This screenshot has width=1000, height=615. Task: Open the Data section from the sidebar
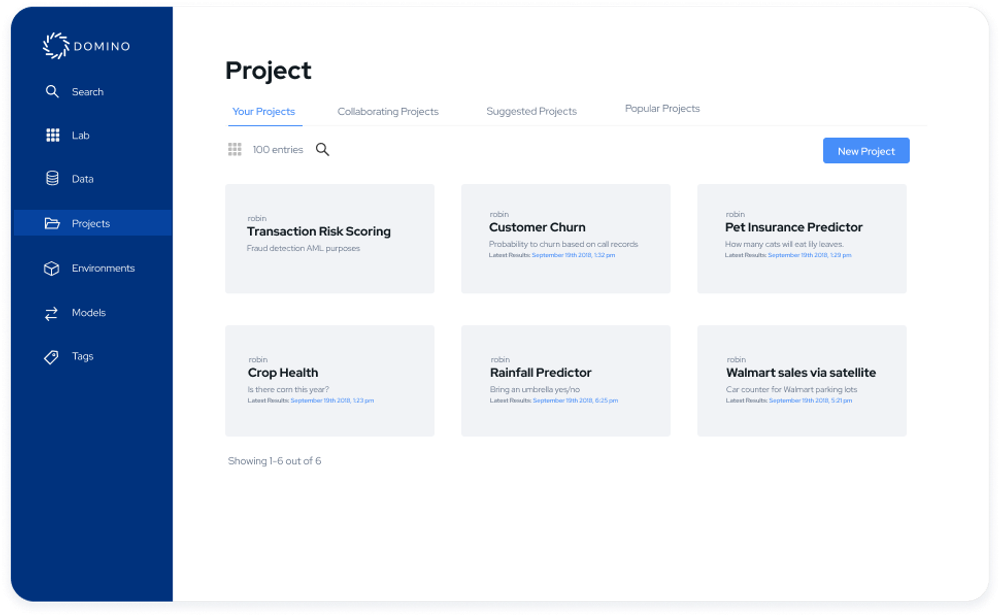[x=52, y=178]
